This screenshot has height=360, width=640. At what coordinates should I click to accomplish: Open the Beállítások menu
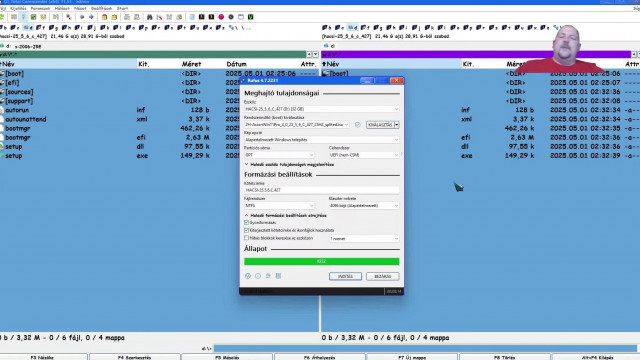(101, 8)
